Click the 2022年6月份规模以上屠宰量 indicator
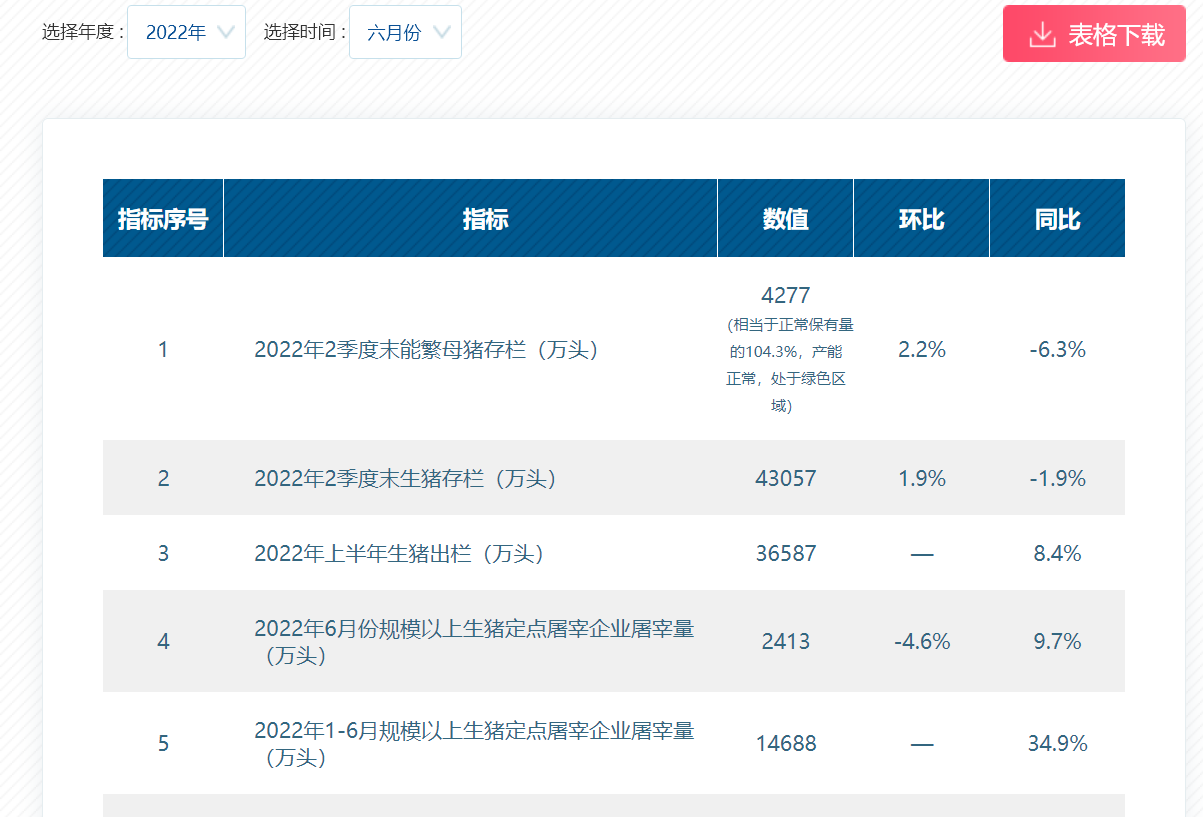This screenshot has width=1203, height=817. pyautogui.click(x=473, y=641)
